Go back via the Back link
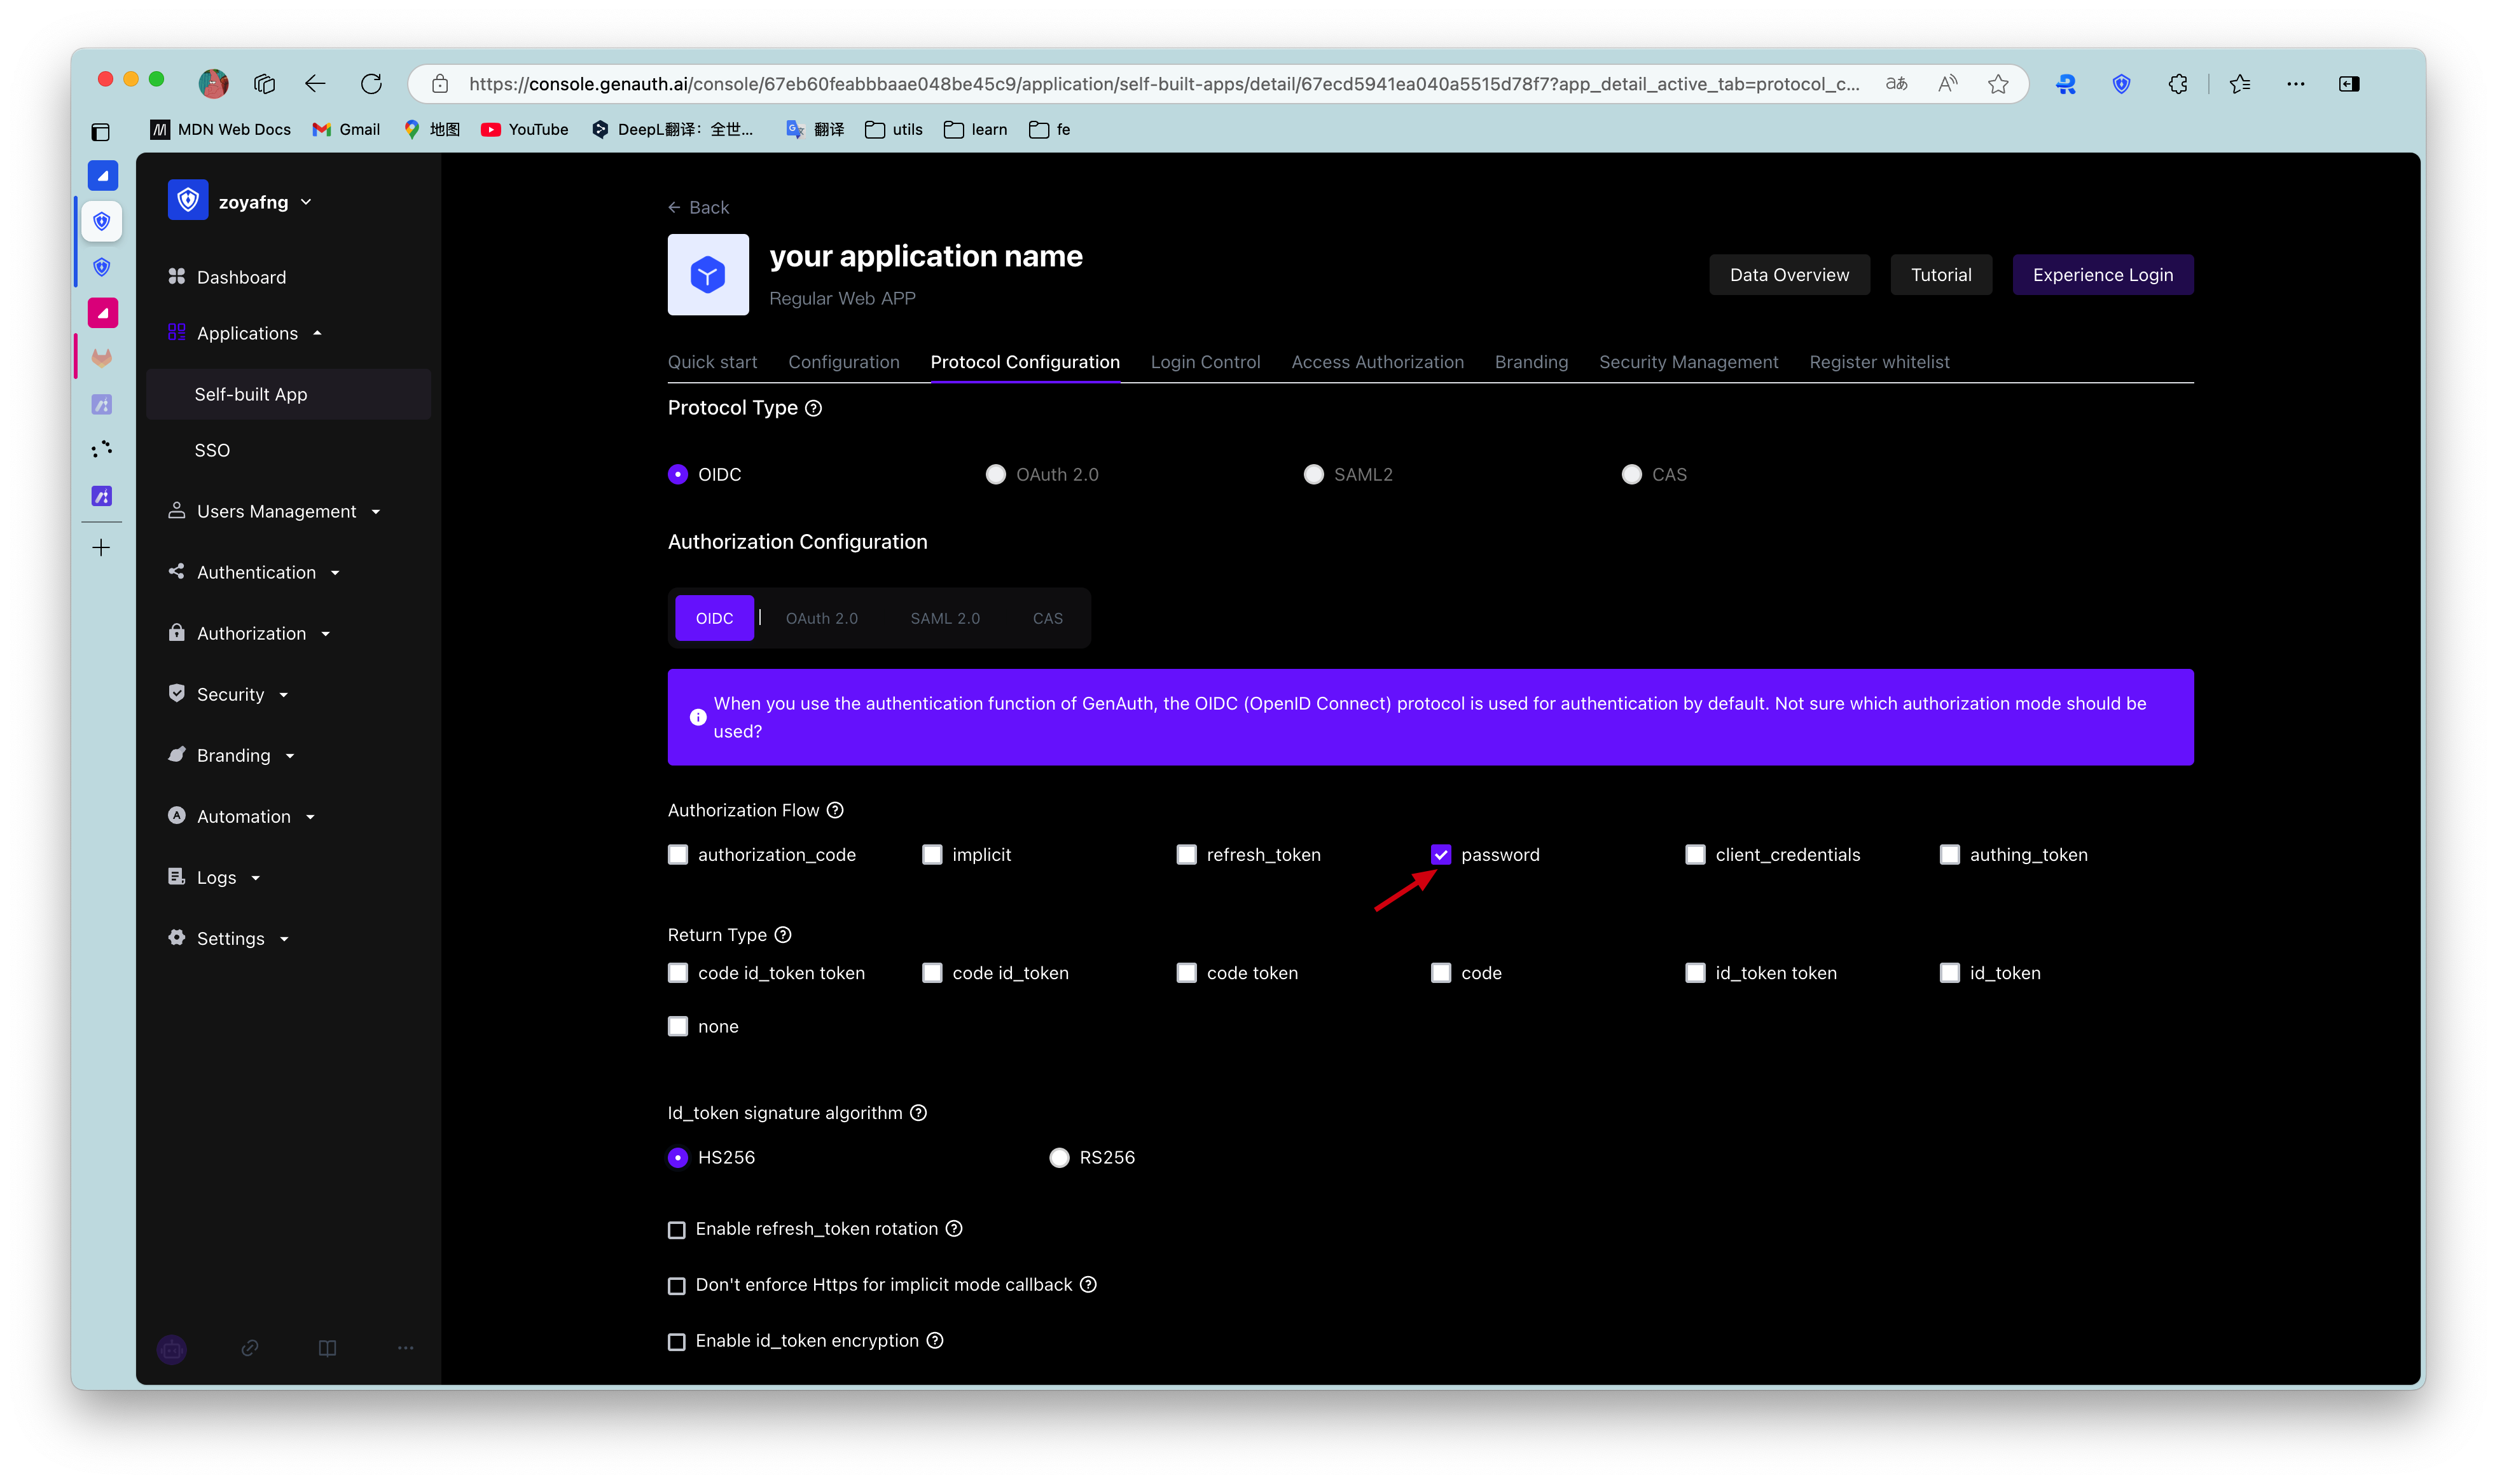Screen dimensions: 2497x1484 pos(699,207)
